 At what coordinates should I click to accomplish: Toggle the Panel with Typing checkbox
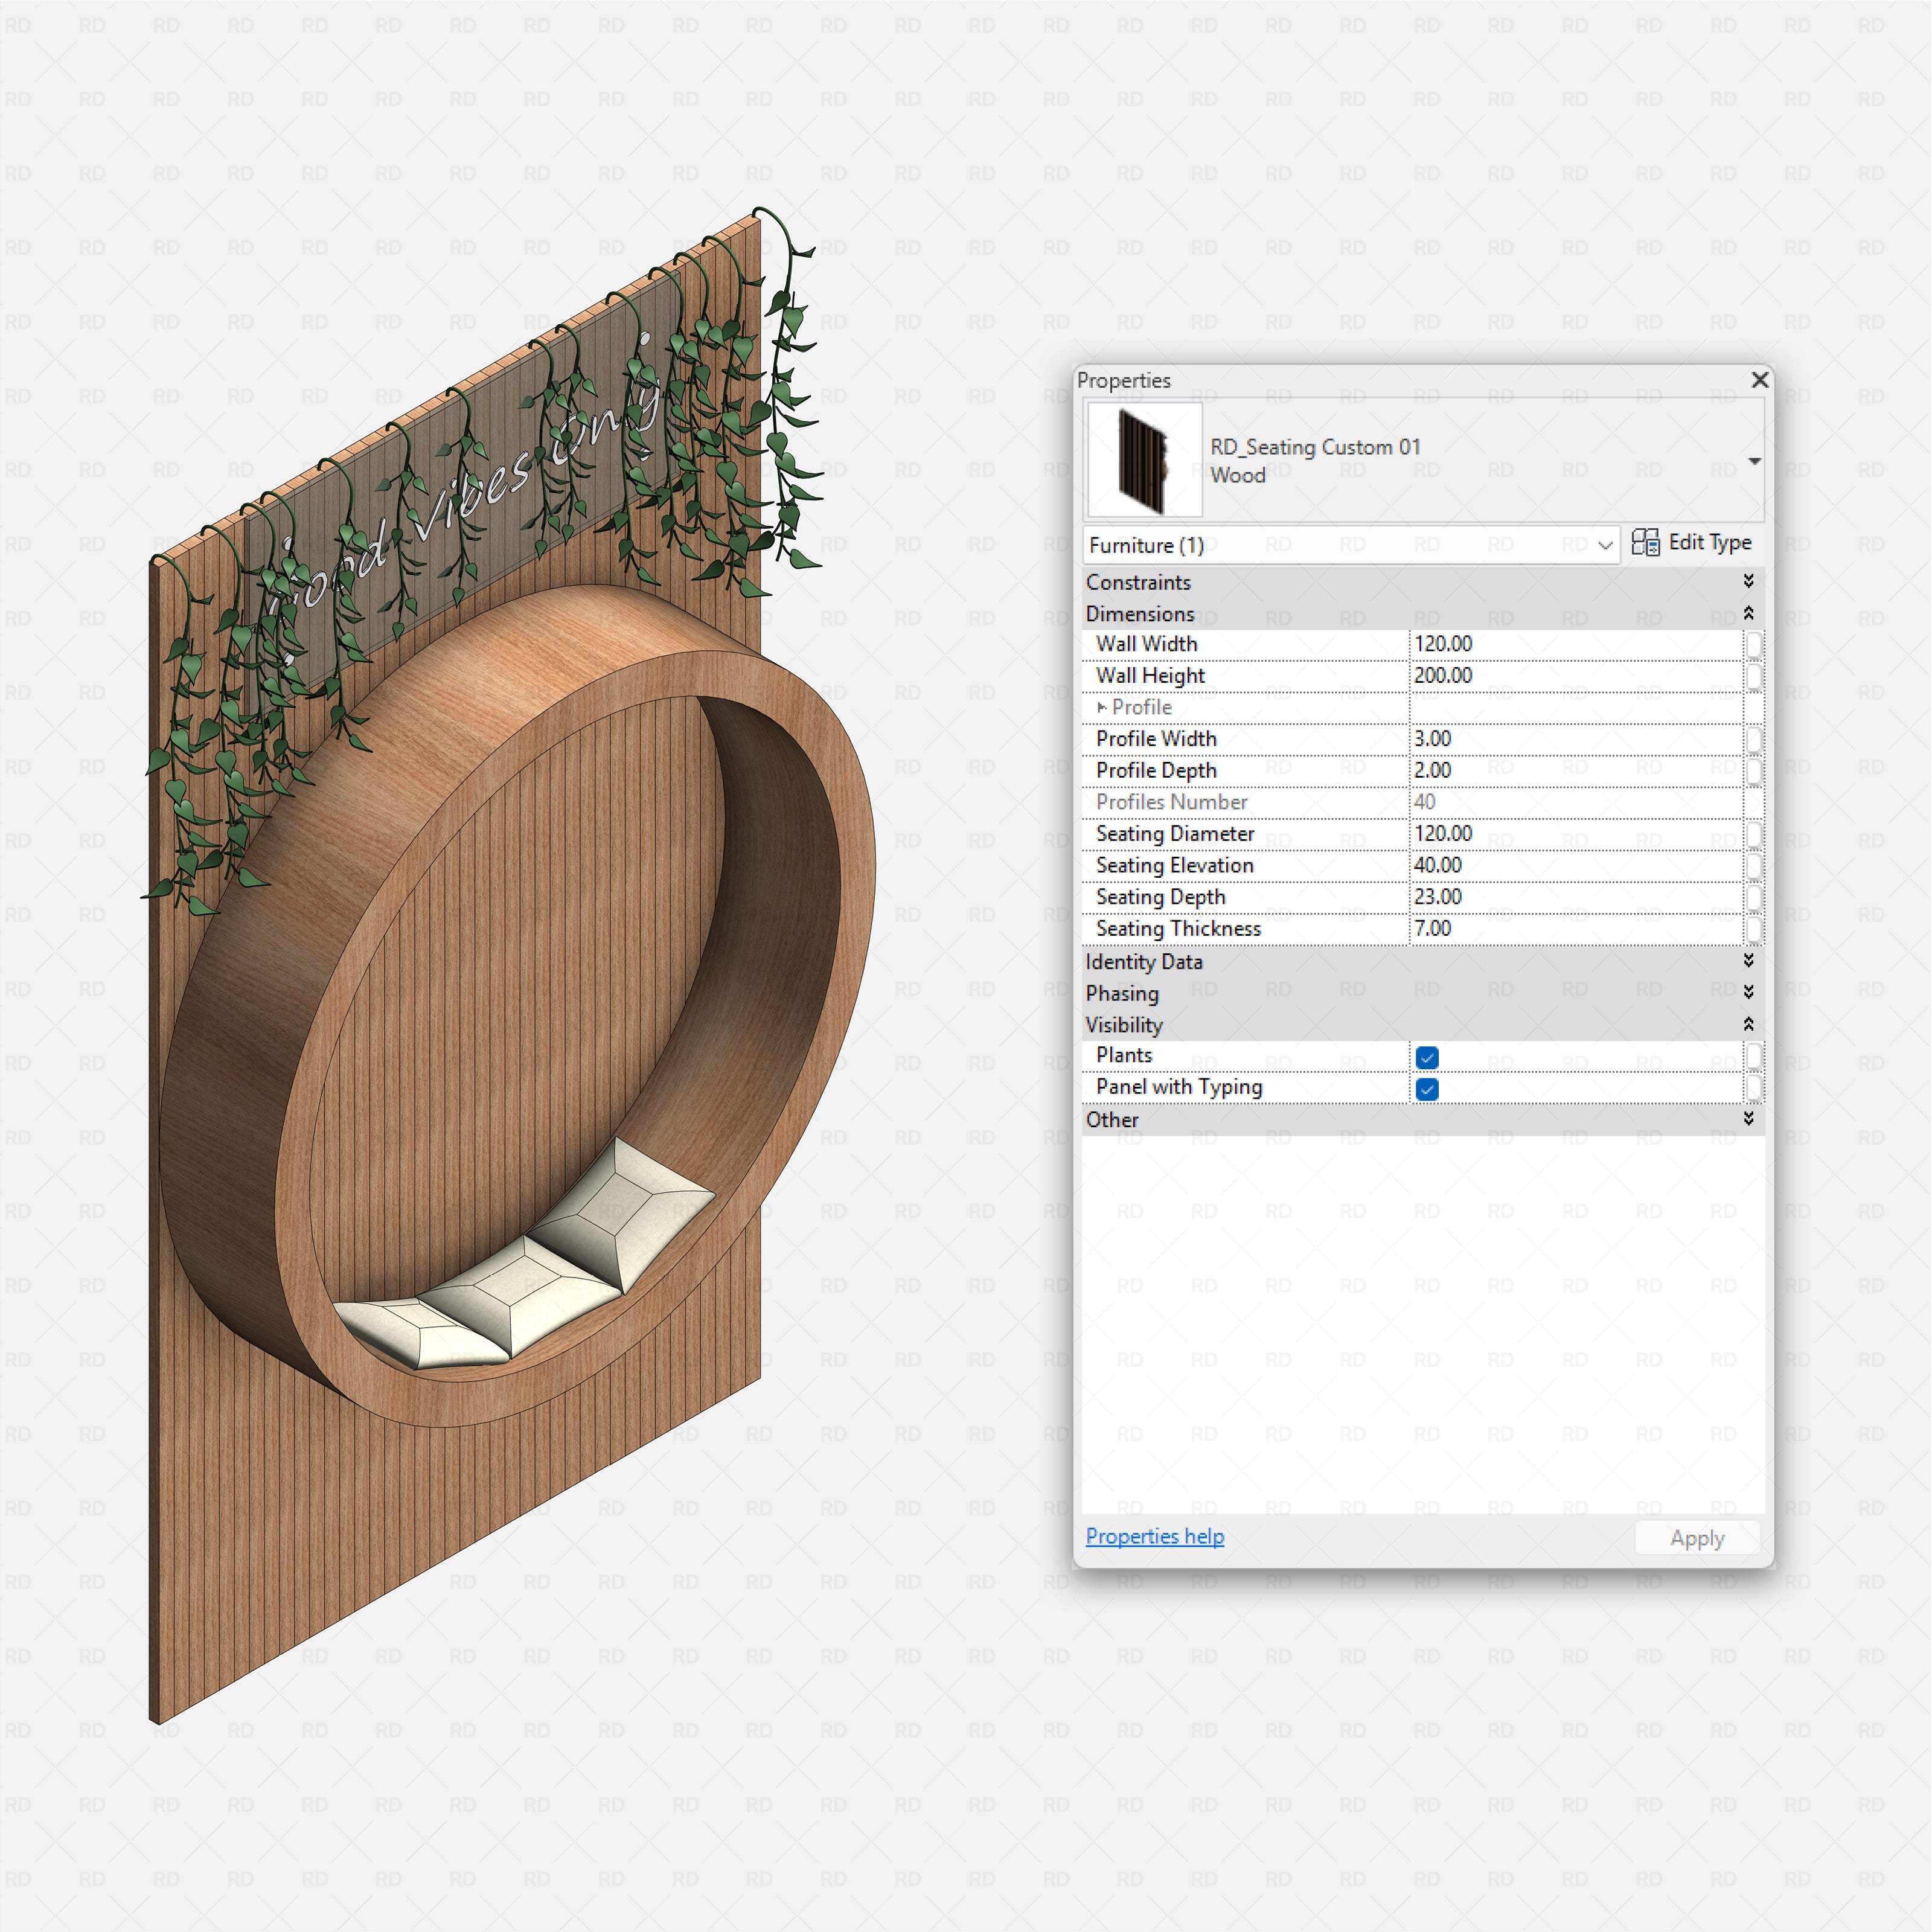(x=1427, y=1089)
